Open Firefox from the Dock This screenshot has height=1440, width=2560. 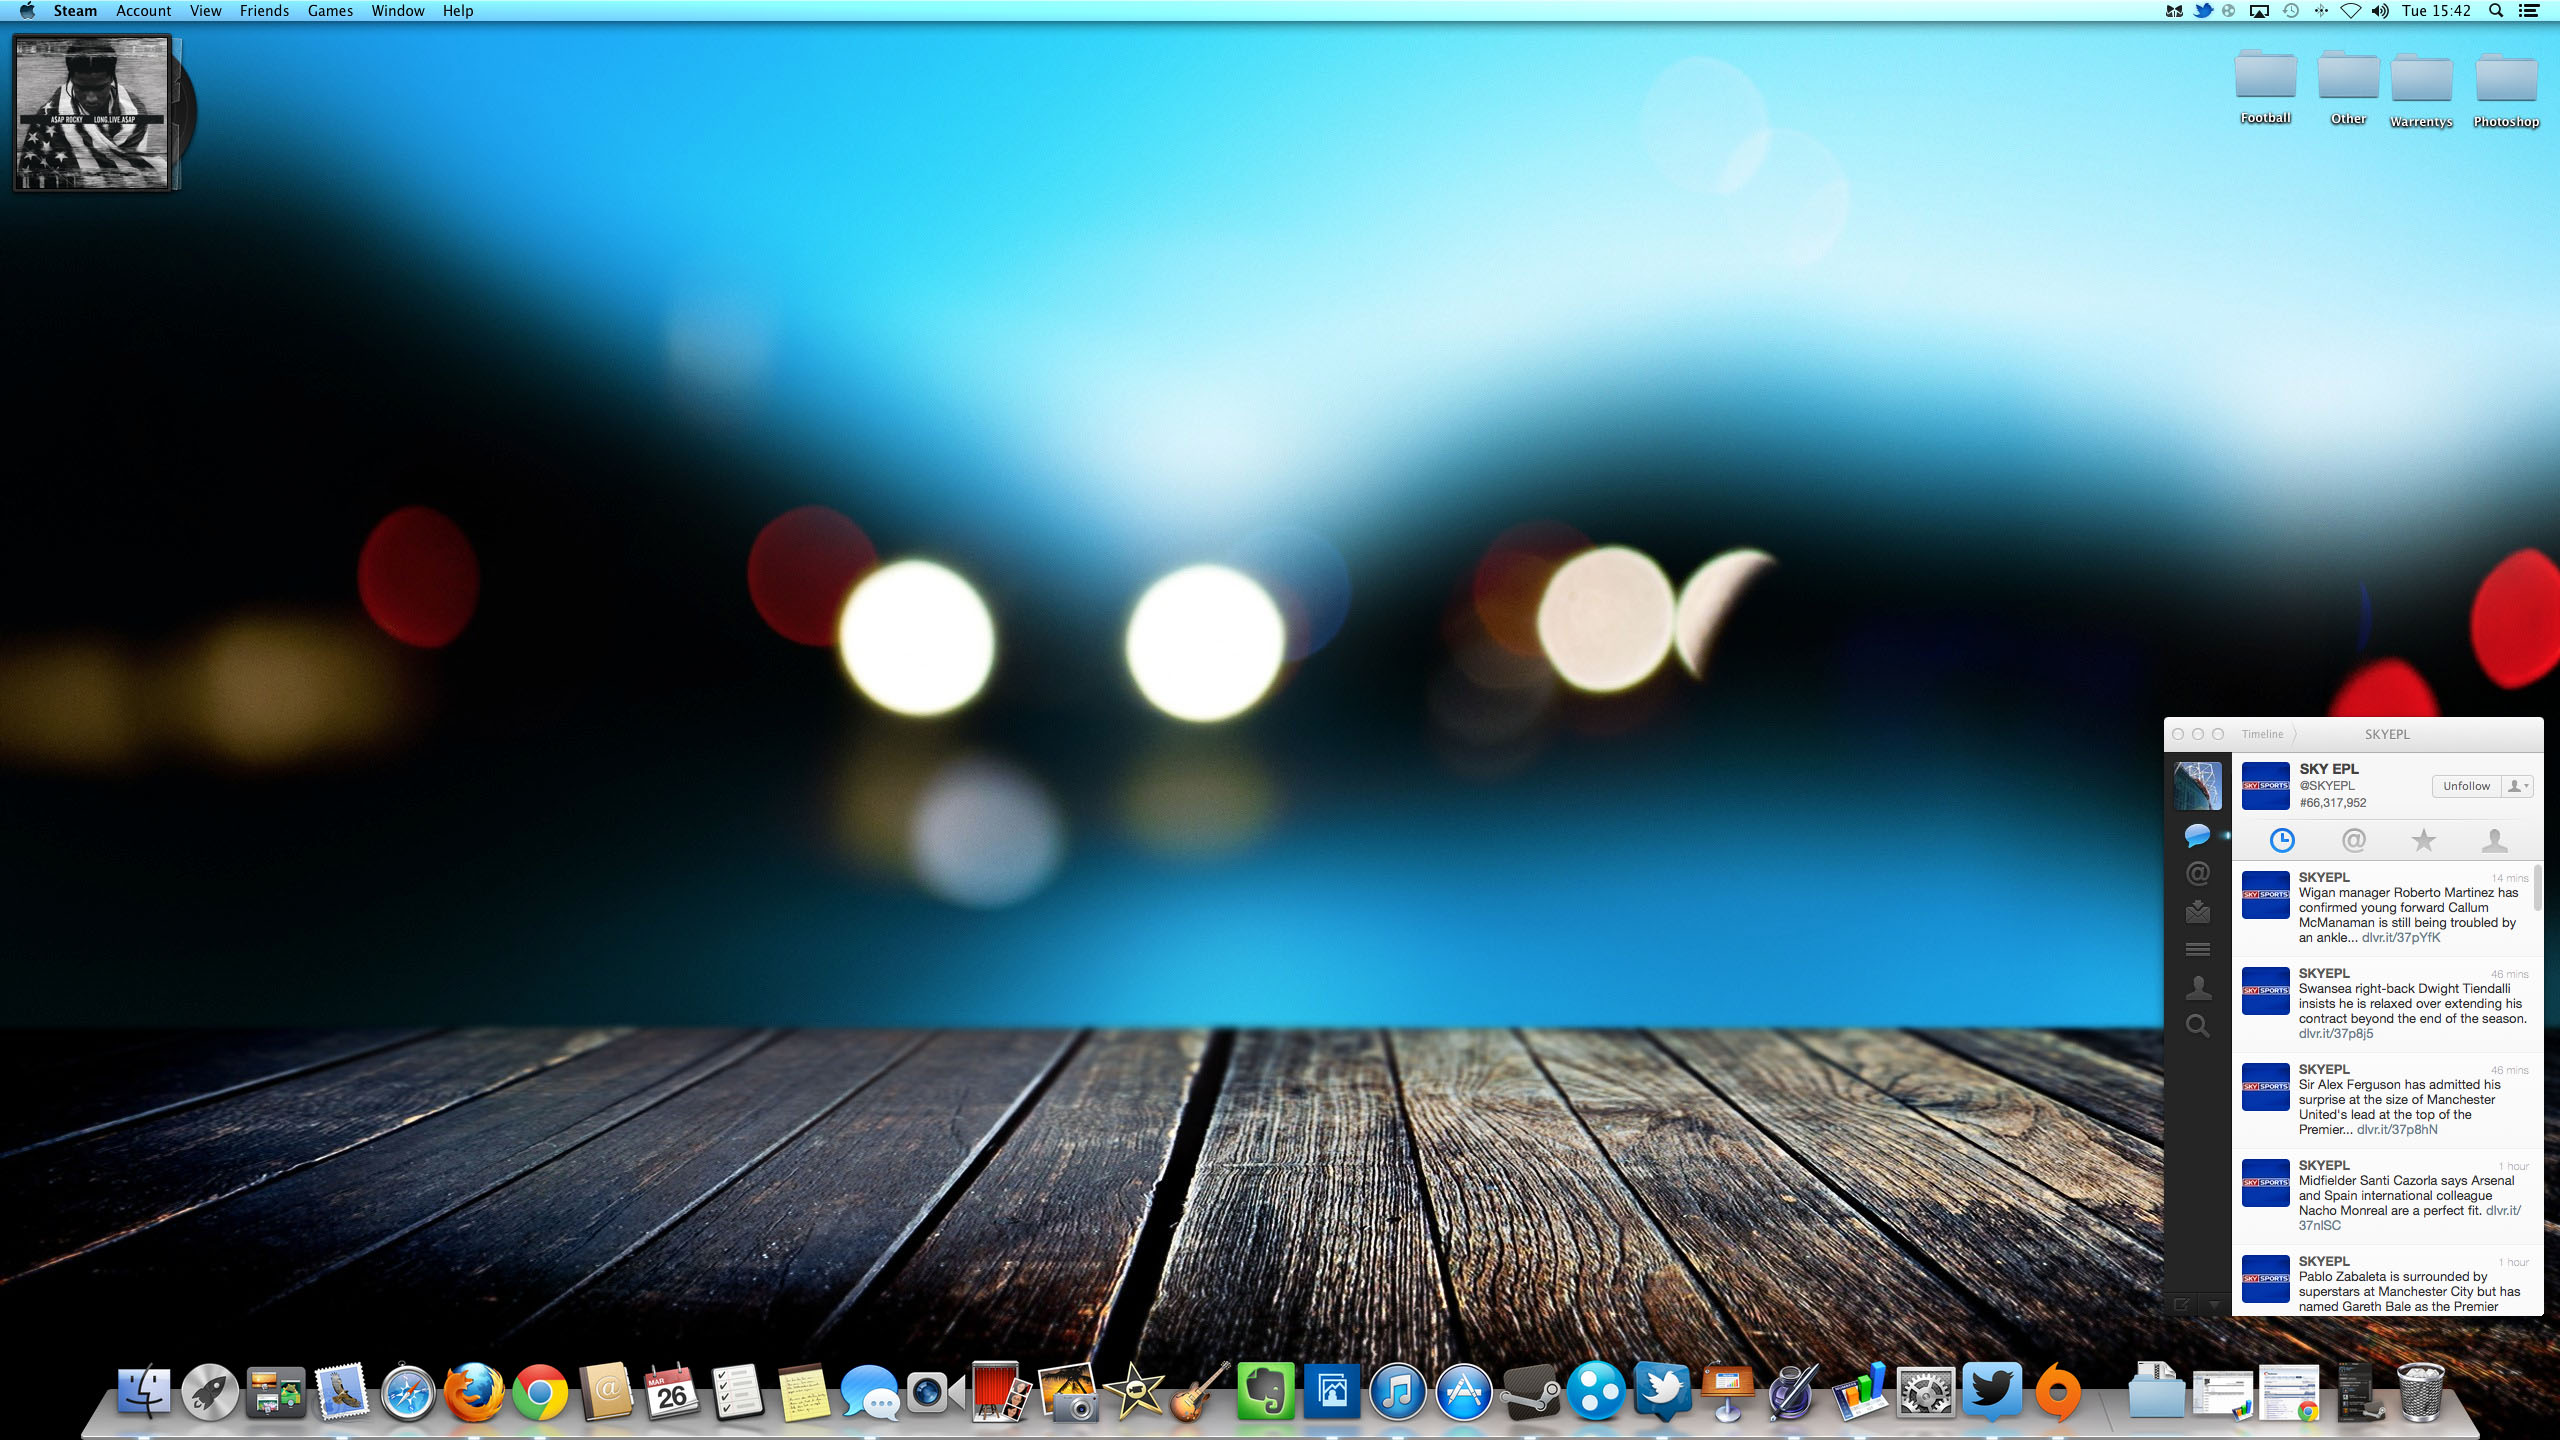[474, 1392]
